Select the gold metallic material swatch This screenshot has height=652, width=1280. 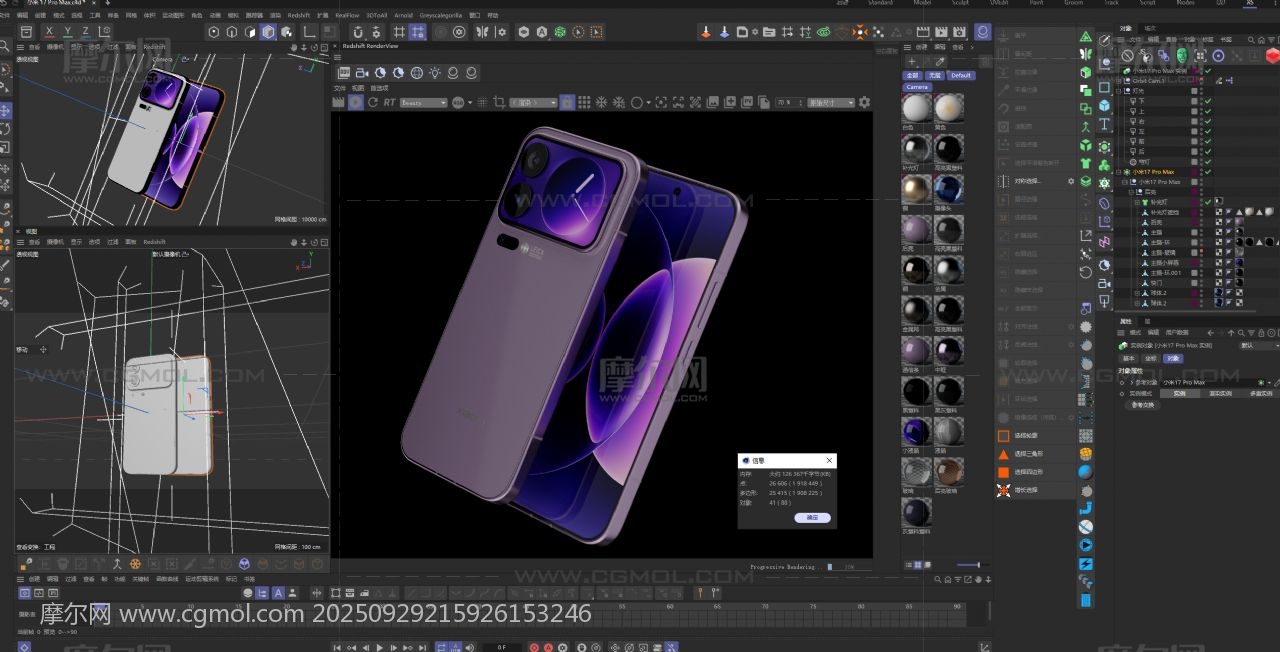[x=916, y=187]
